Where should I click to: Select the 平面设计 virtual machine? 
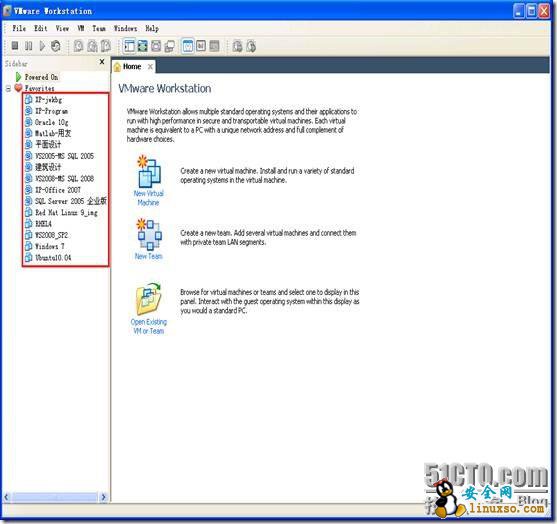48,144
